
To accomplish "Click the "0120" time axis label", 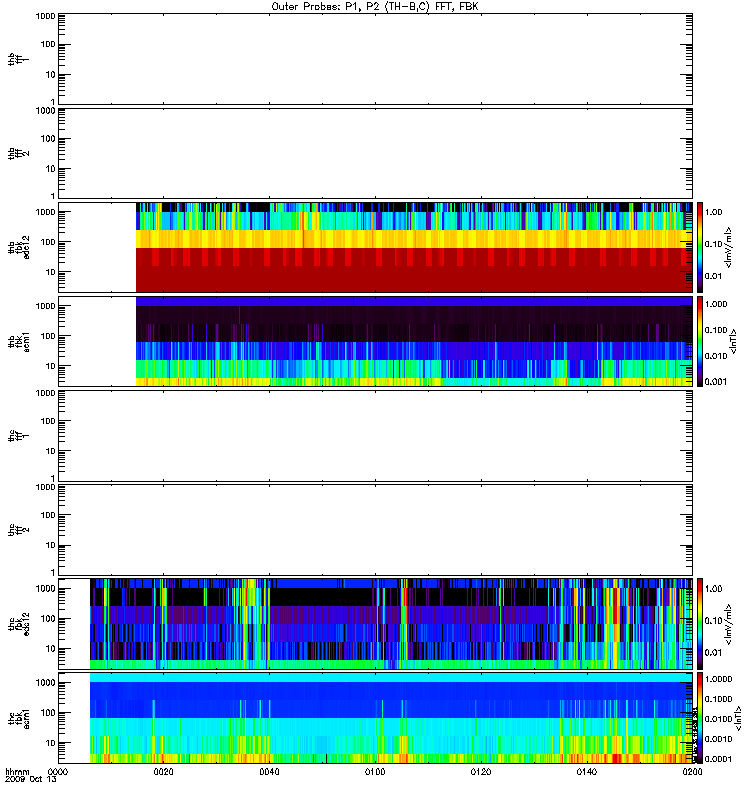I will coord(481,772).
